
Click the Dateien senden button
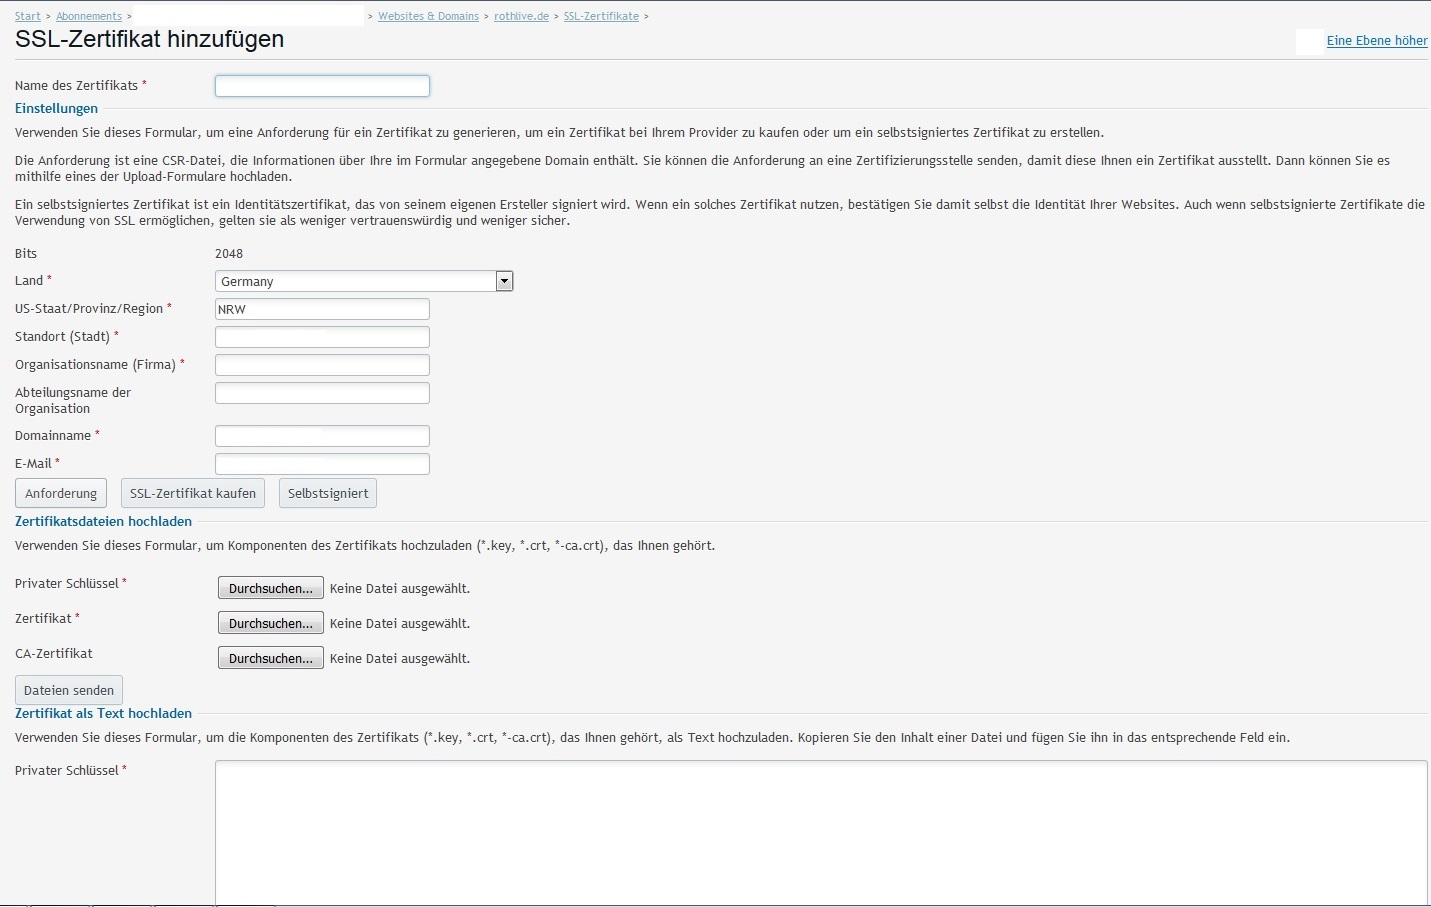[x=69, y=690]
